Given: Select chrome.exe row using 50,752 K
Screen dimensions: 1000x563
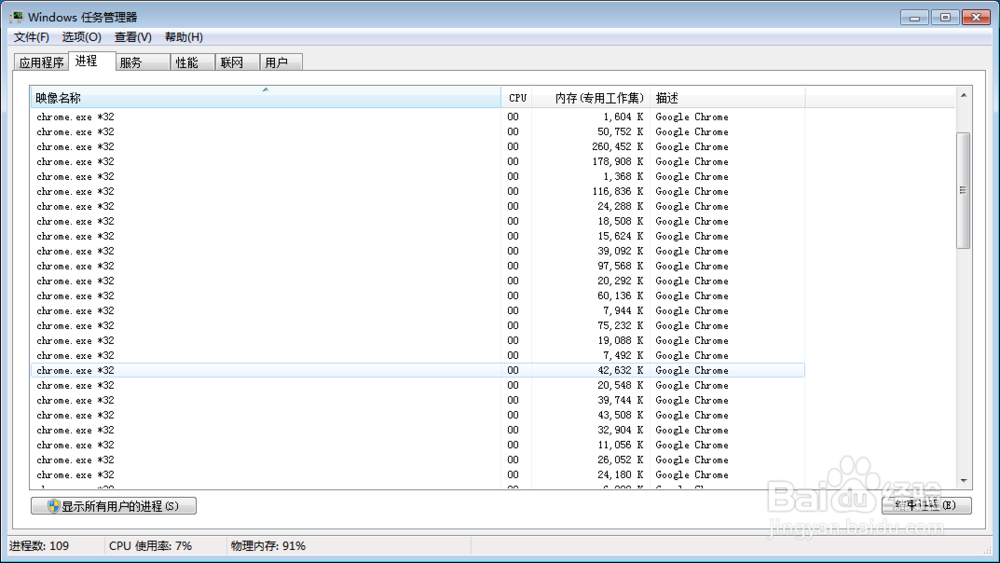Looking at the screenshot, I should [417, 131].
